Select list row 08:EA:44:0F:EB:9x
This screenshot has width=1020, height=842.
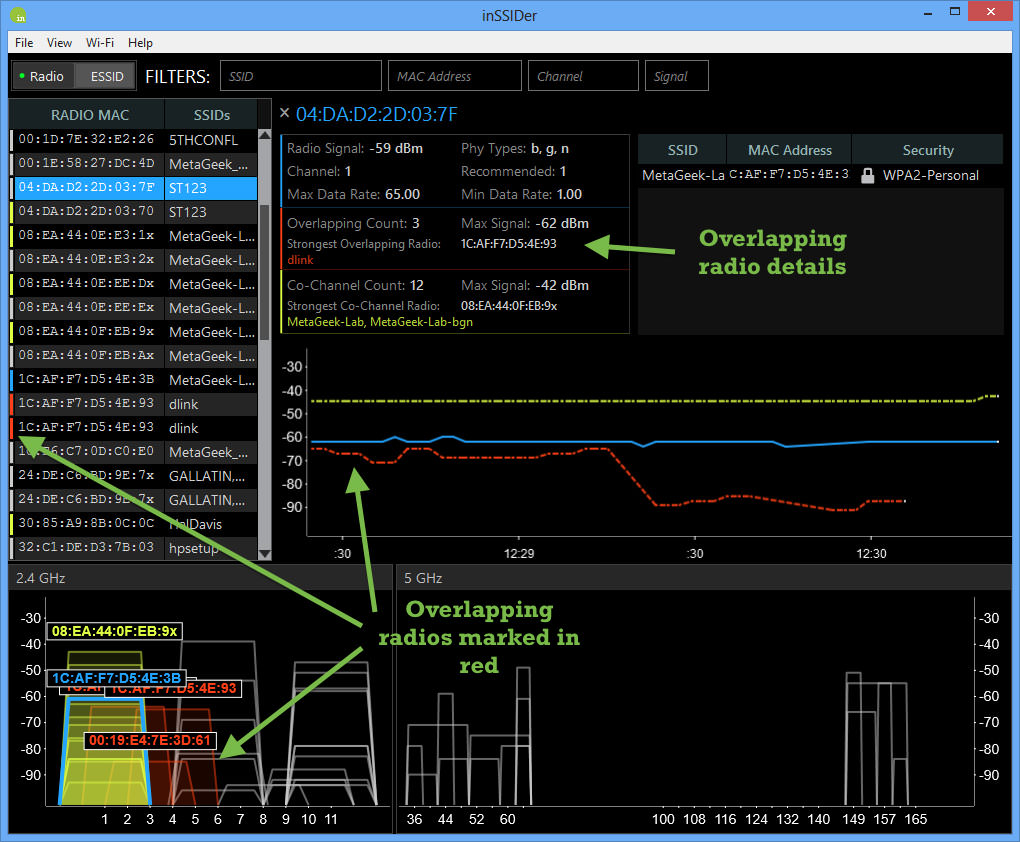tap(134, 332)
